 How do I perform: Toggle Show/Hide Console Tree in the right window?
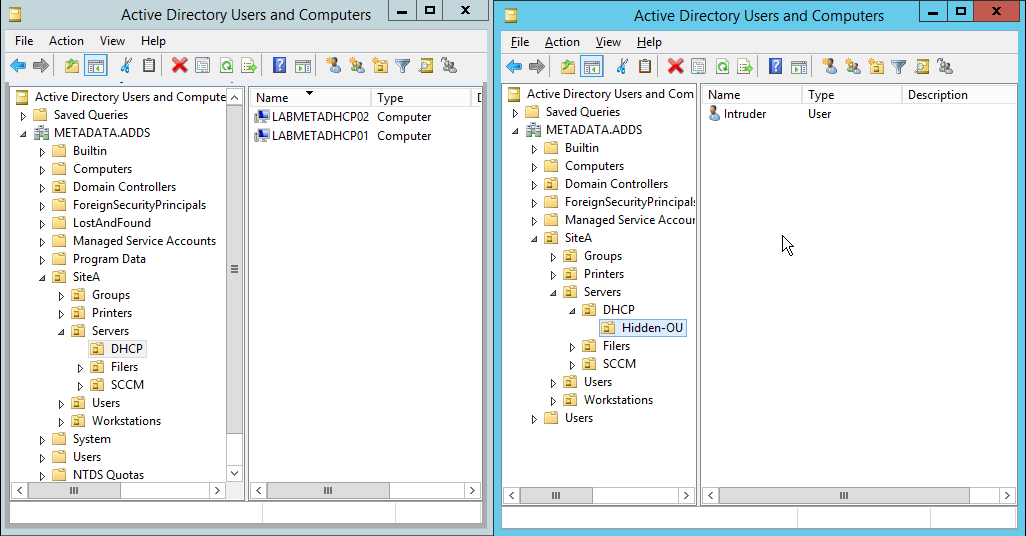tap(592, 66)
